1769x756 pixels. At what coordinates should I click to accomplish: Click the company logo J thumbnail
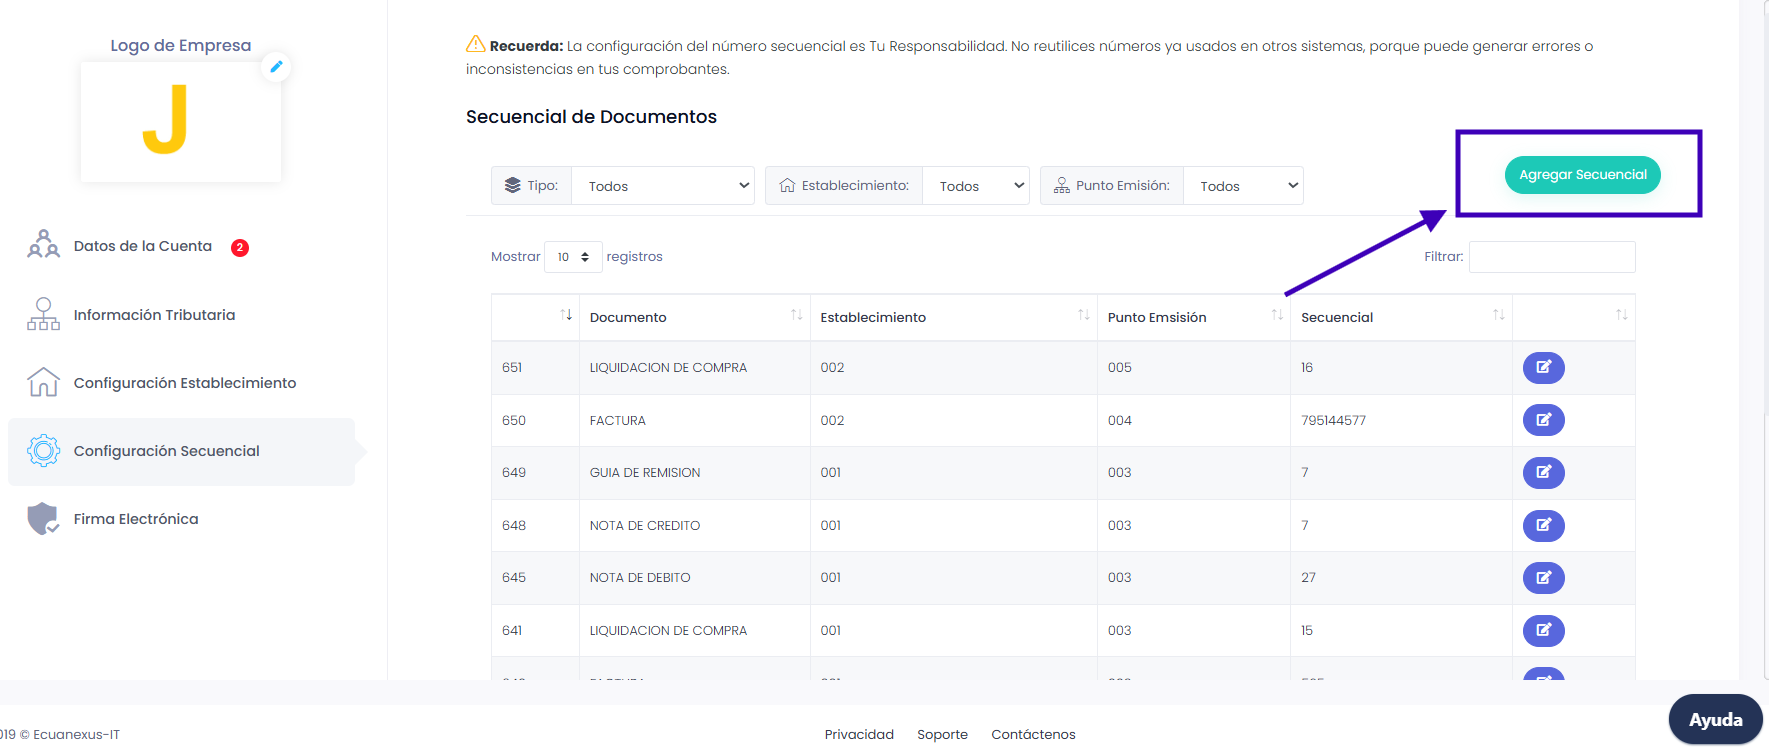(181, 122)
